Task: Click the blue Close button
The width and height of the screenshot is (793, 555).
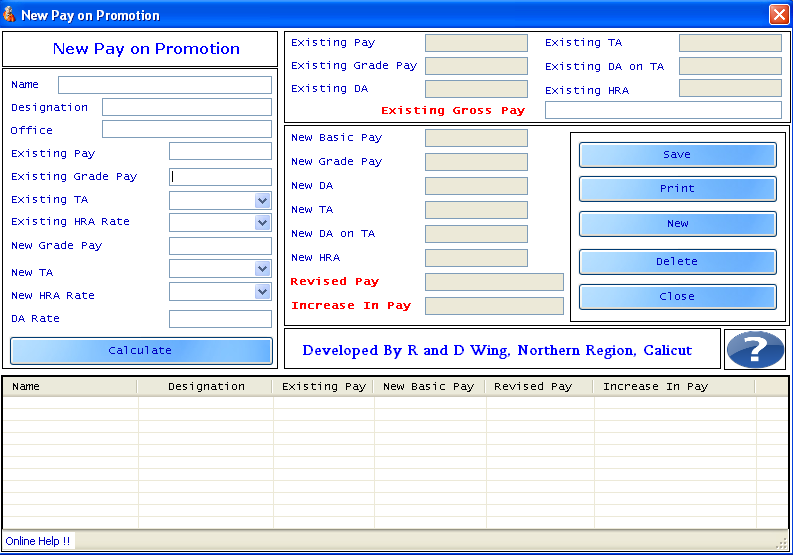Action: pos(677,296)
